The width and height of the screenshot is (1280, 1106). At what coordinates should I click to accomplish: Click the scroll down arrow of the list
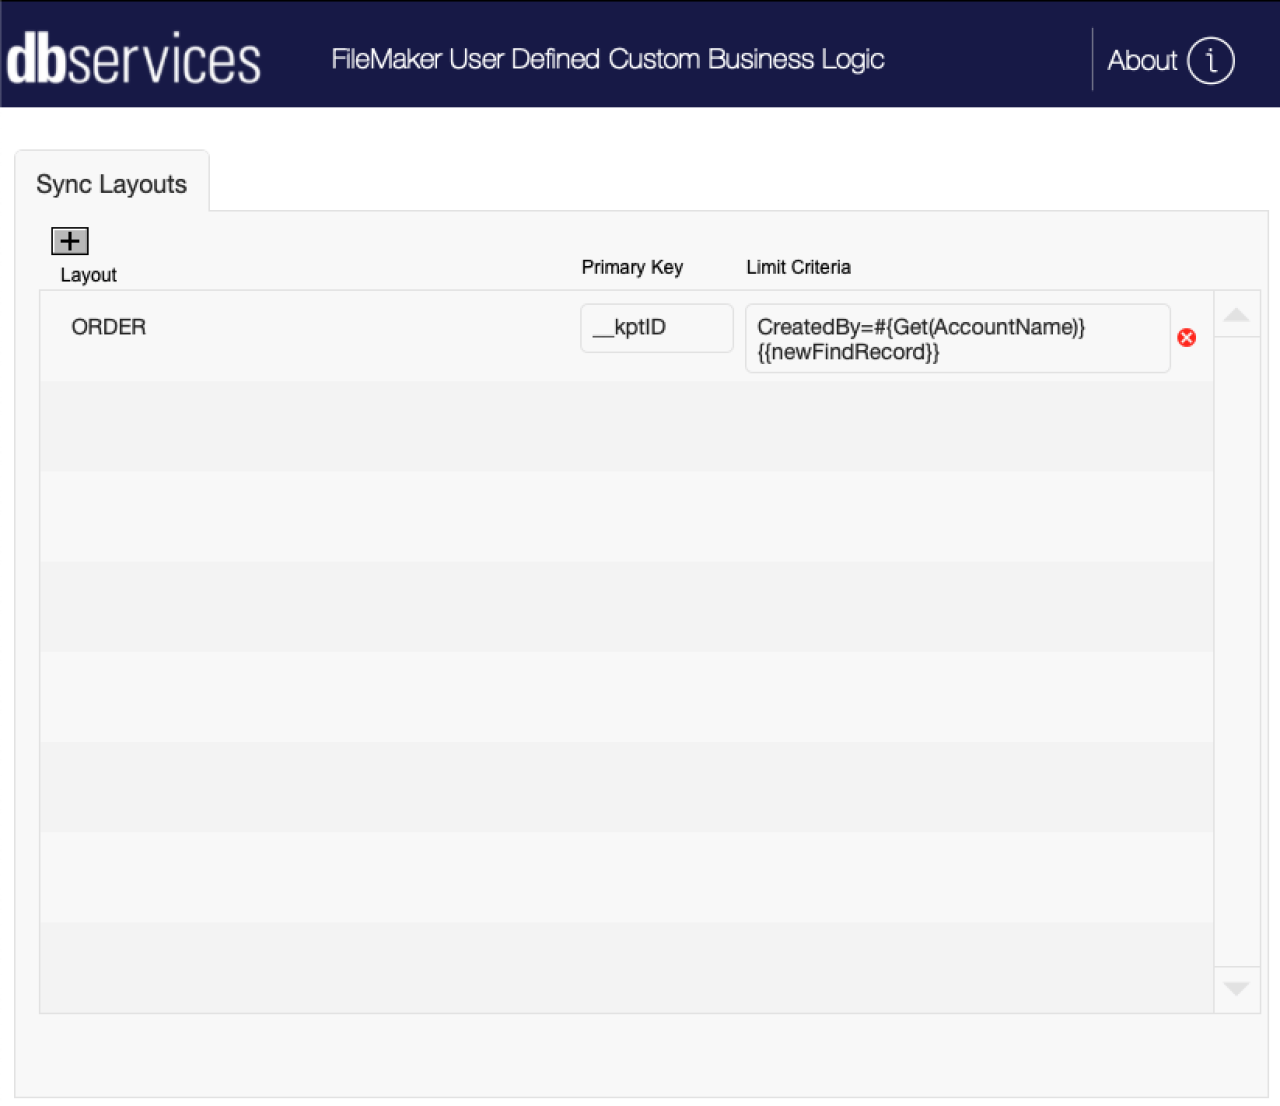(x=1237, y=989)
